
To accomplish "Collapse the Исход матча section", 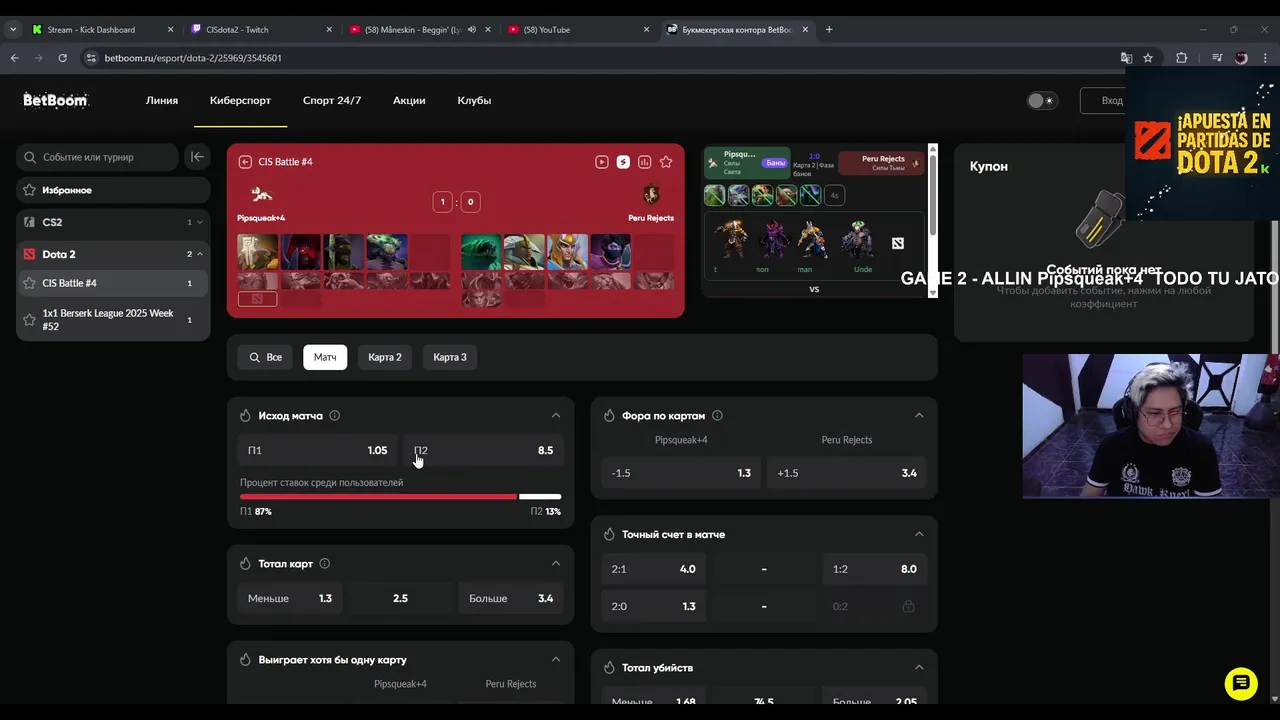I will pyautogui.click(x=556, y=415).
